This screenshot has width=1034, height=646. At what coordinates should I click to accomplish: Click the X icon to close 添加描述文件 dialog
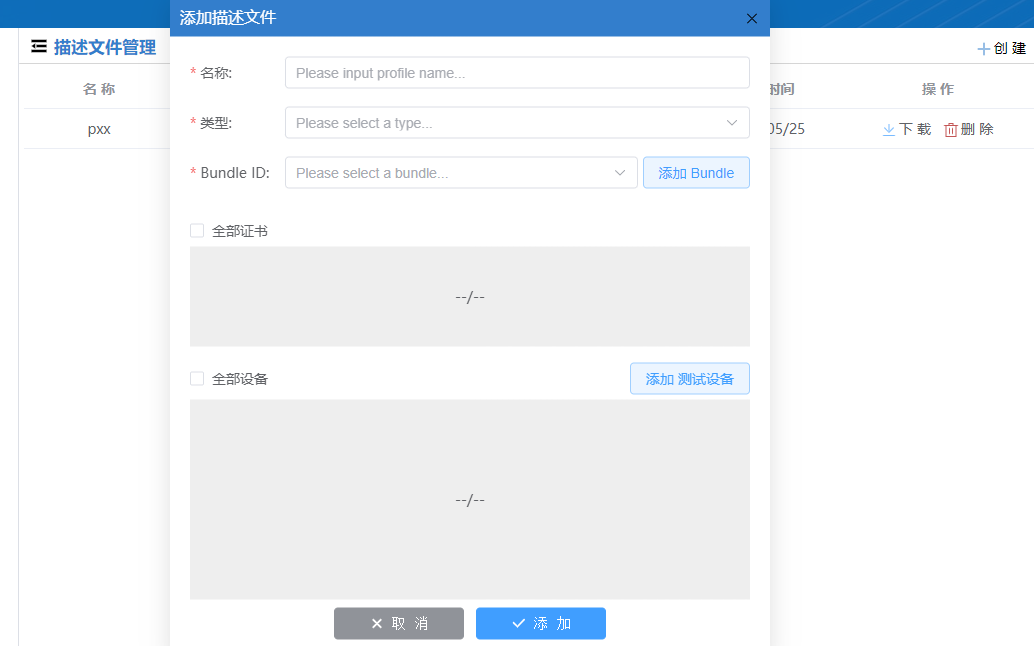pos(752,18)
